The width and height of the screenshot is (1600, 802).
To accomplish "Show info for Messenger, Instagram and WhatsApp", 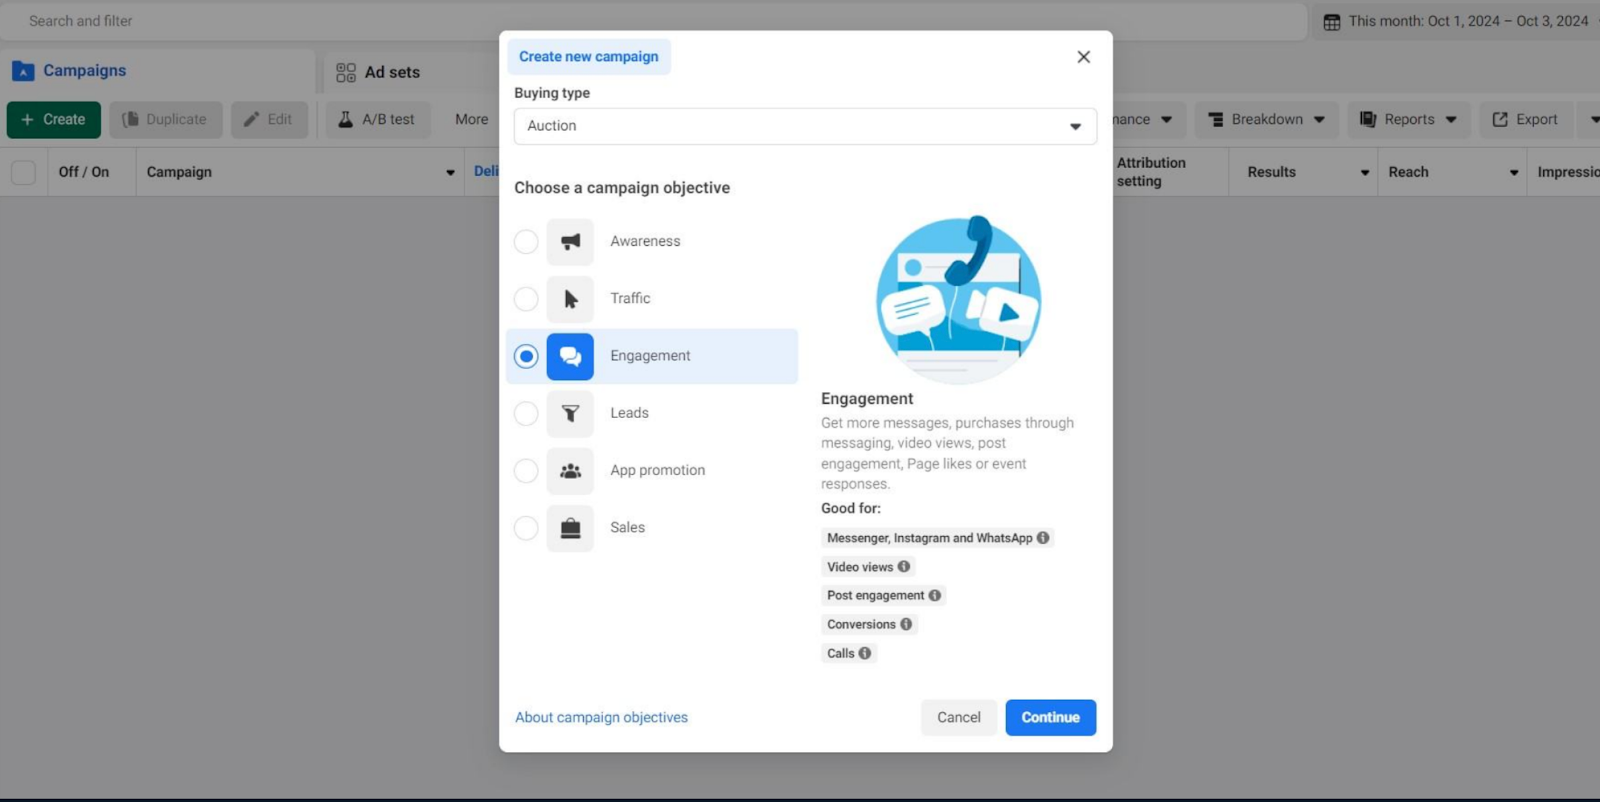I will 1043,538.
